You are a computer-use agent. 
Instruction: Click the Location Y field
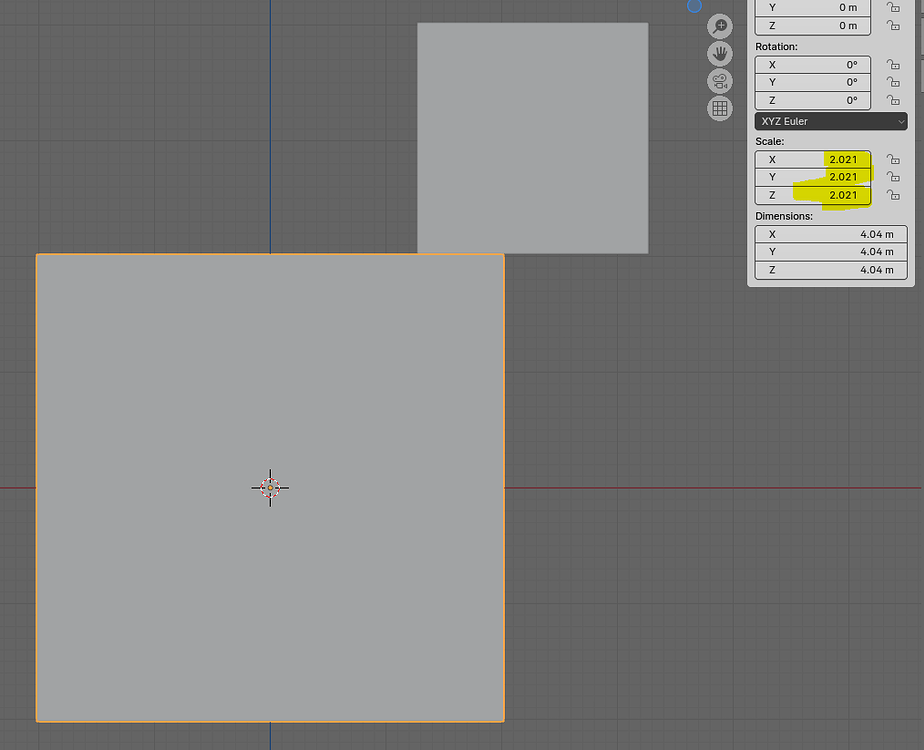click(813, 8)
